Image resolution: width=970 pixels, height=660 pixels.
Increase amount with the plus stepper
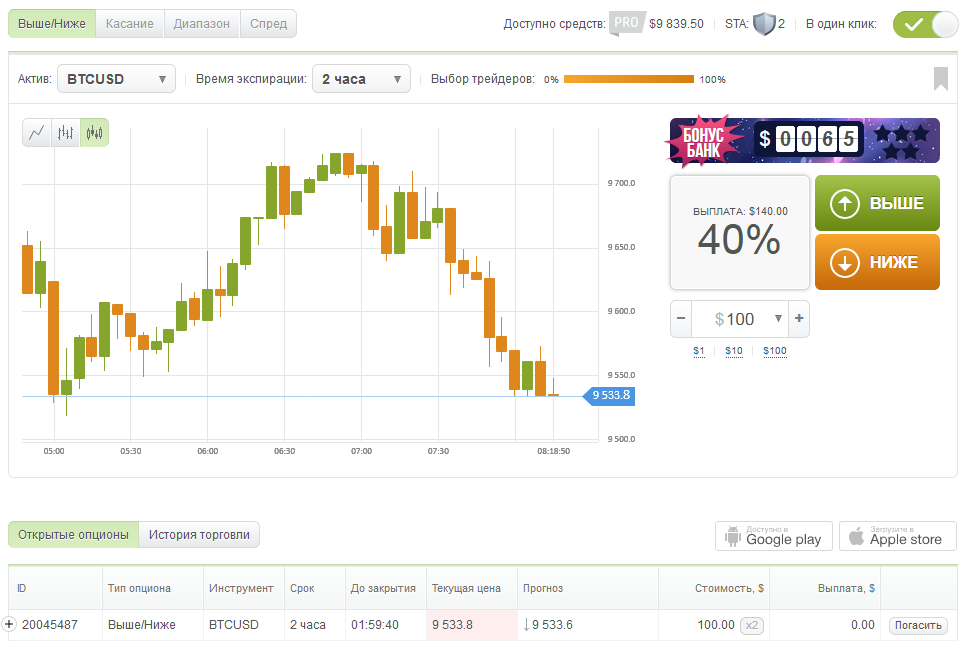pos(799,319)
